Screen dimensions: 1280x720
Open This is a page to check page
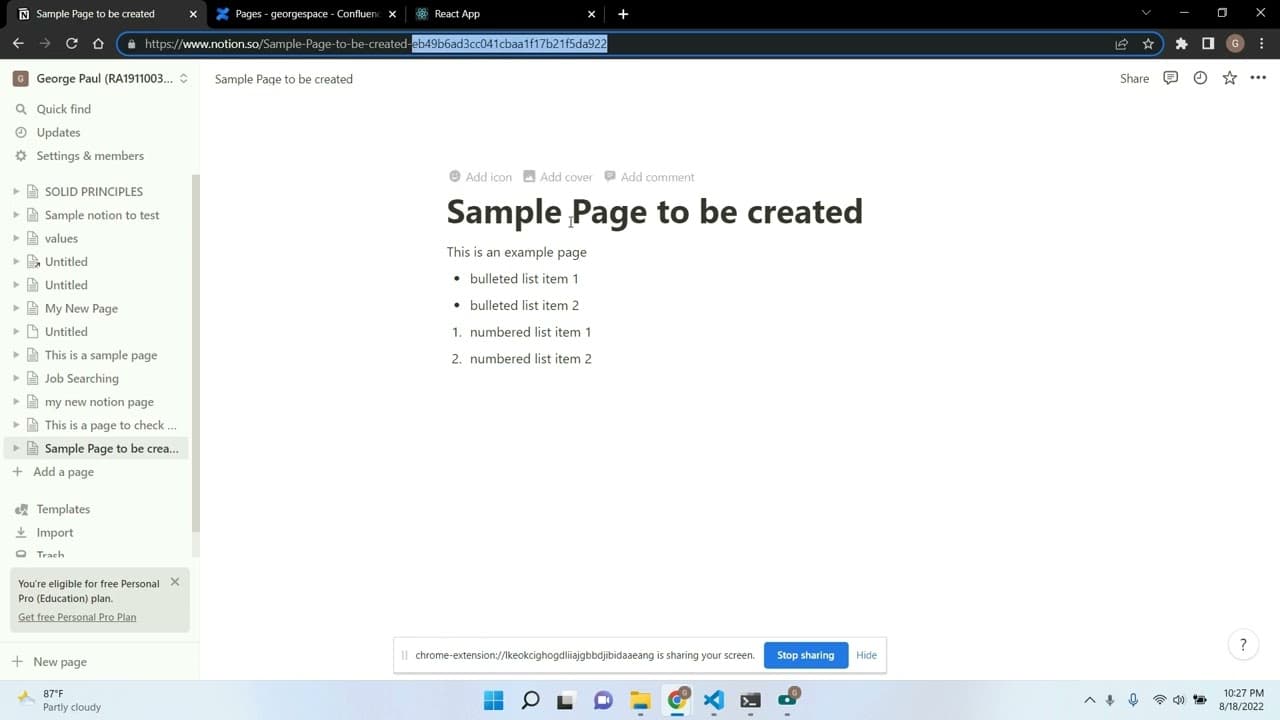[x=111, y=425]
